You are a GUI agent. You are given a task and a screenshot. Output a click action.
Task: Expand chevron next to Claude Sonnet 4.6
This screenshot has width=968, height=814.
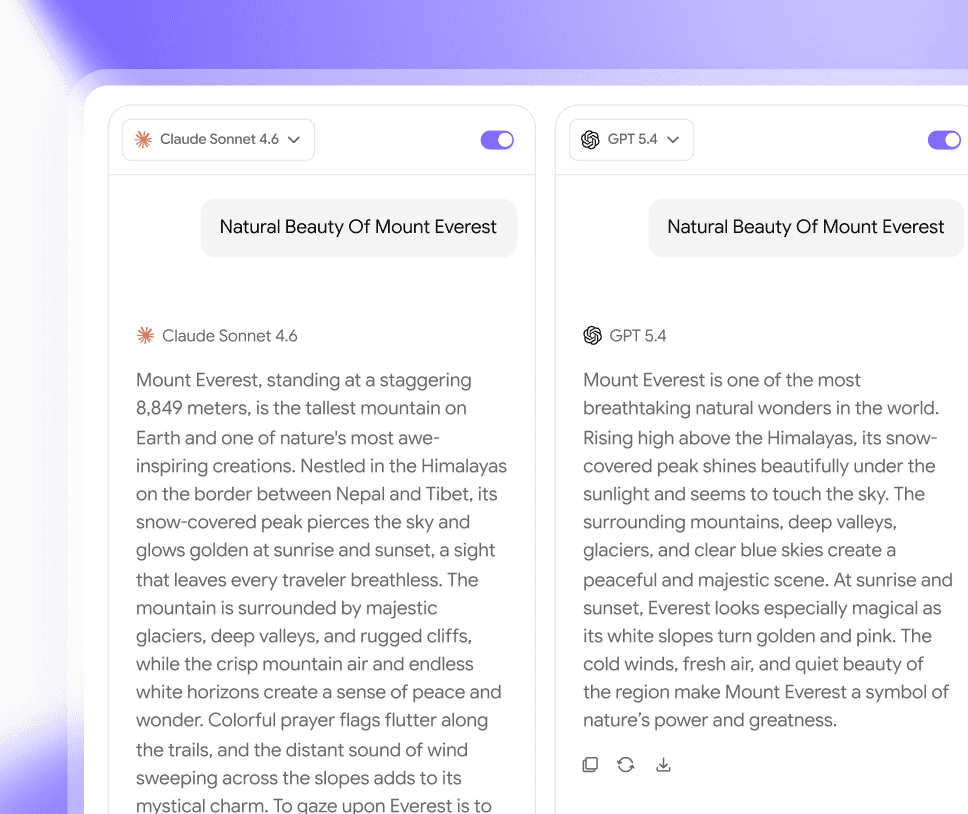click(294, 140)
